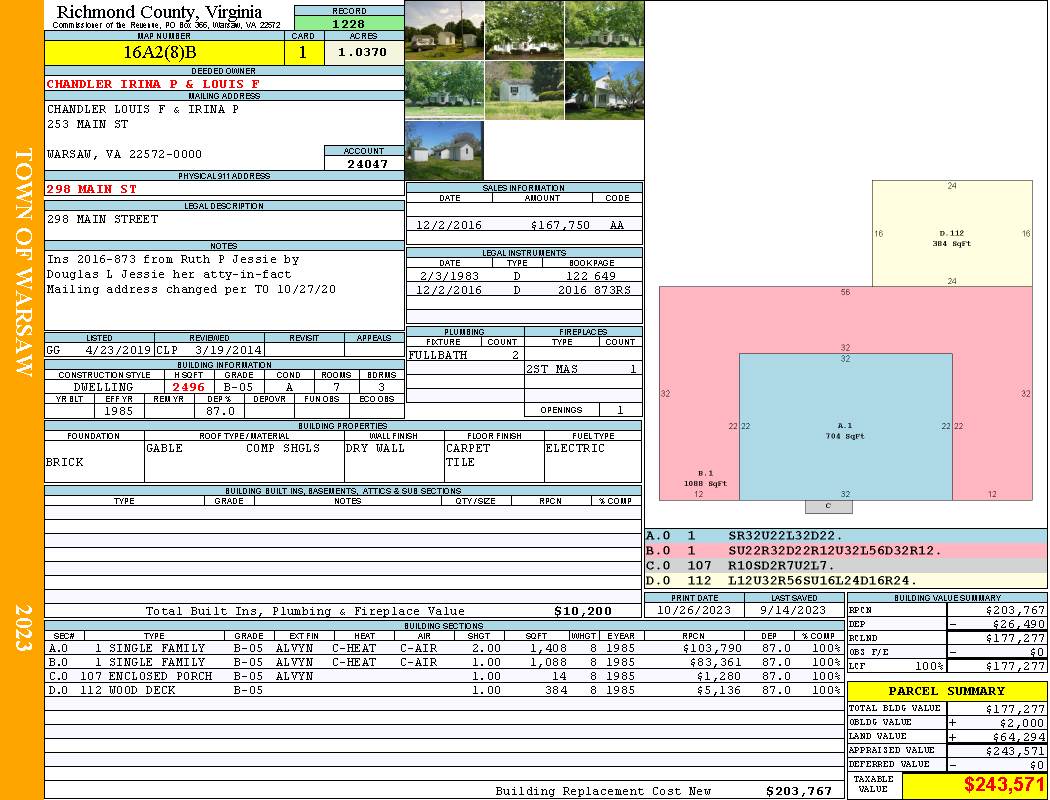The height and width of the screenshot is (800, 1050).
Task: Open photo of white house under blue sky
Action: (604, 90)
